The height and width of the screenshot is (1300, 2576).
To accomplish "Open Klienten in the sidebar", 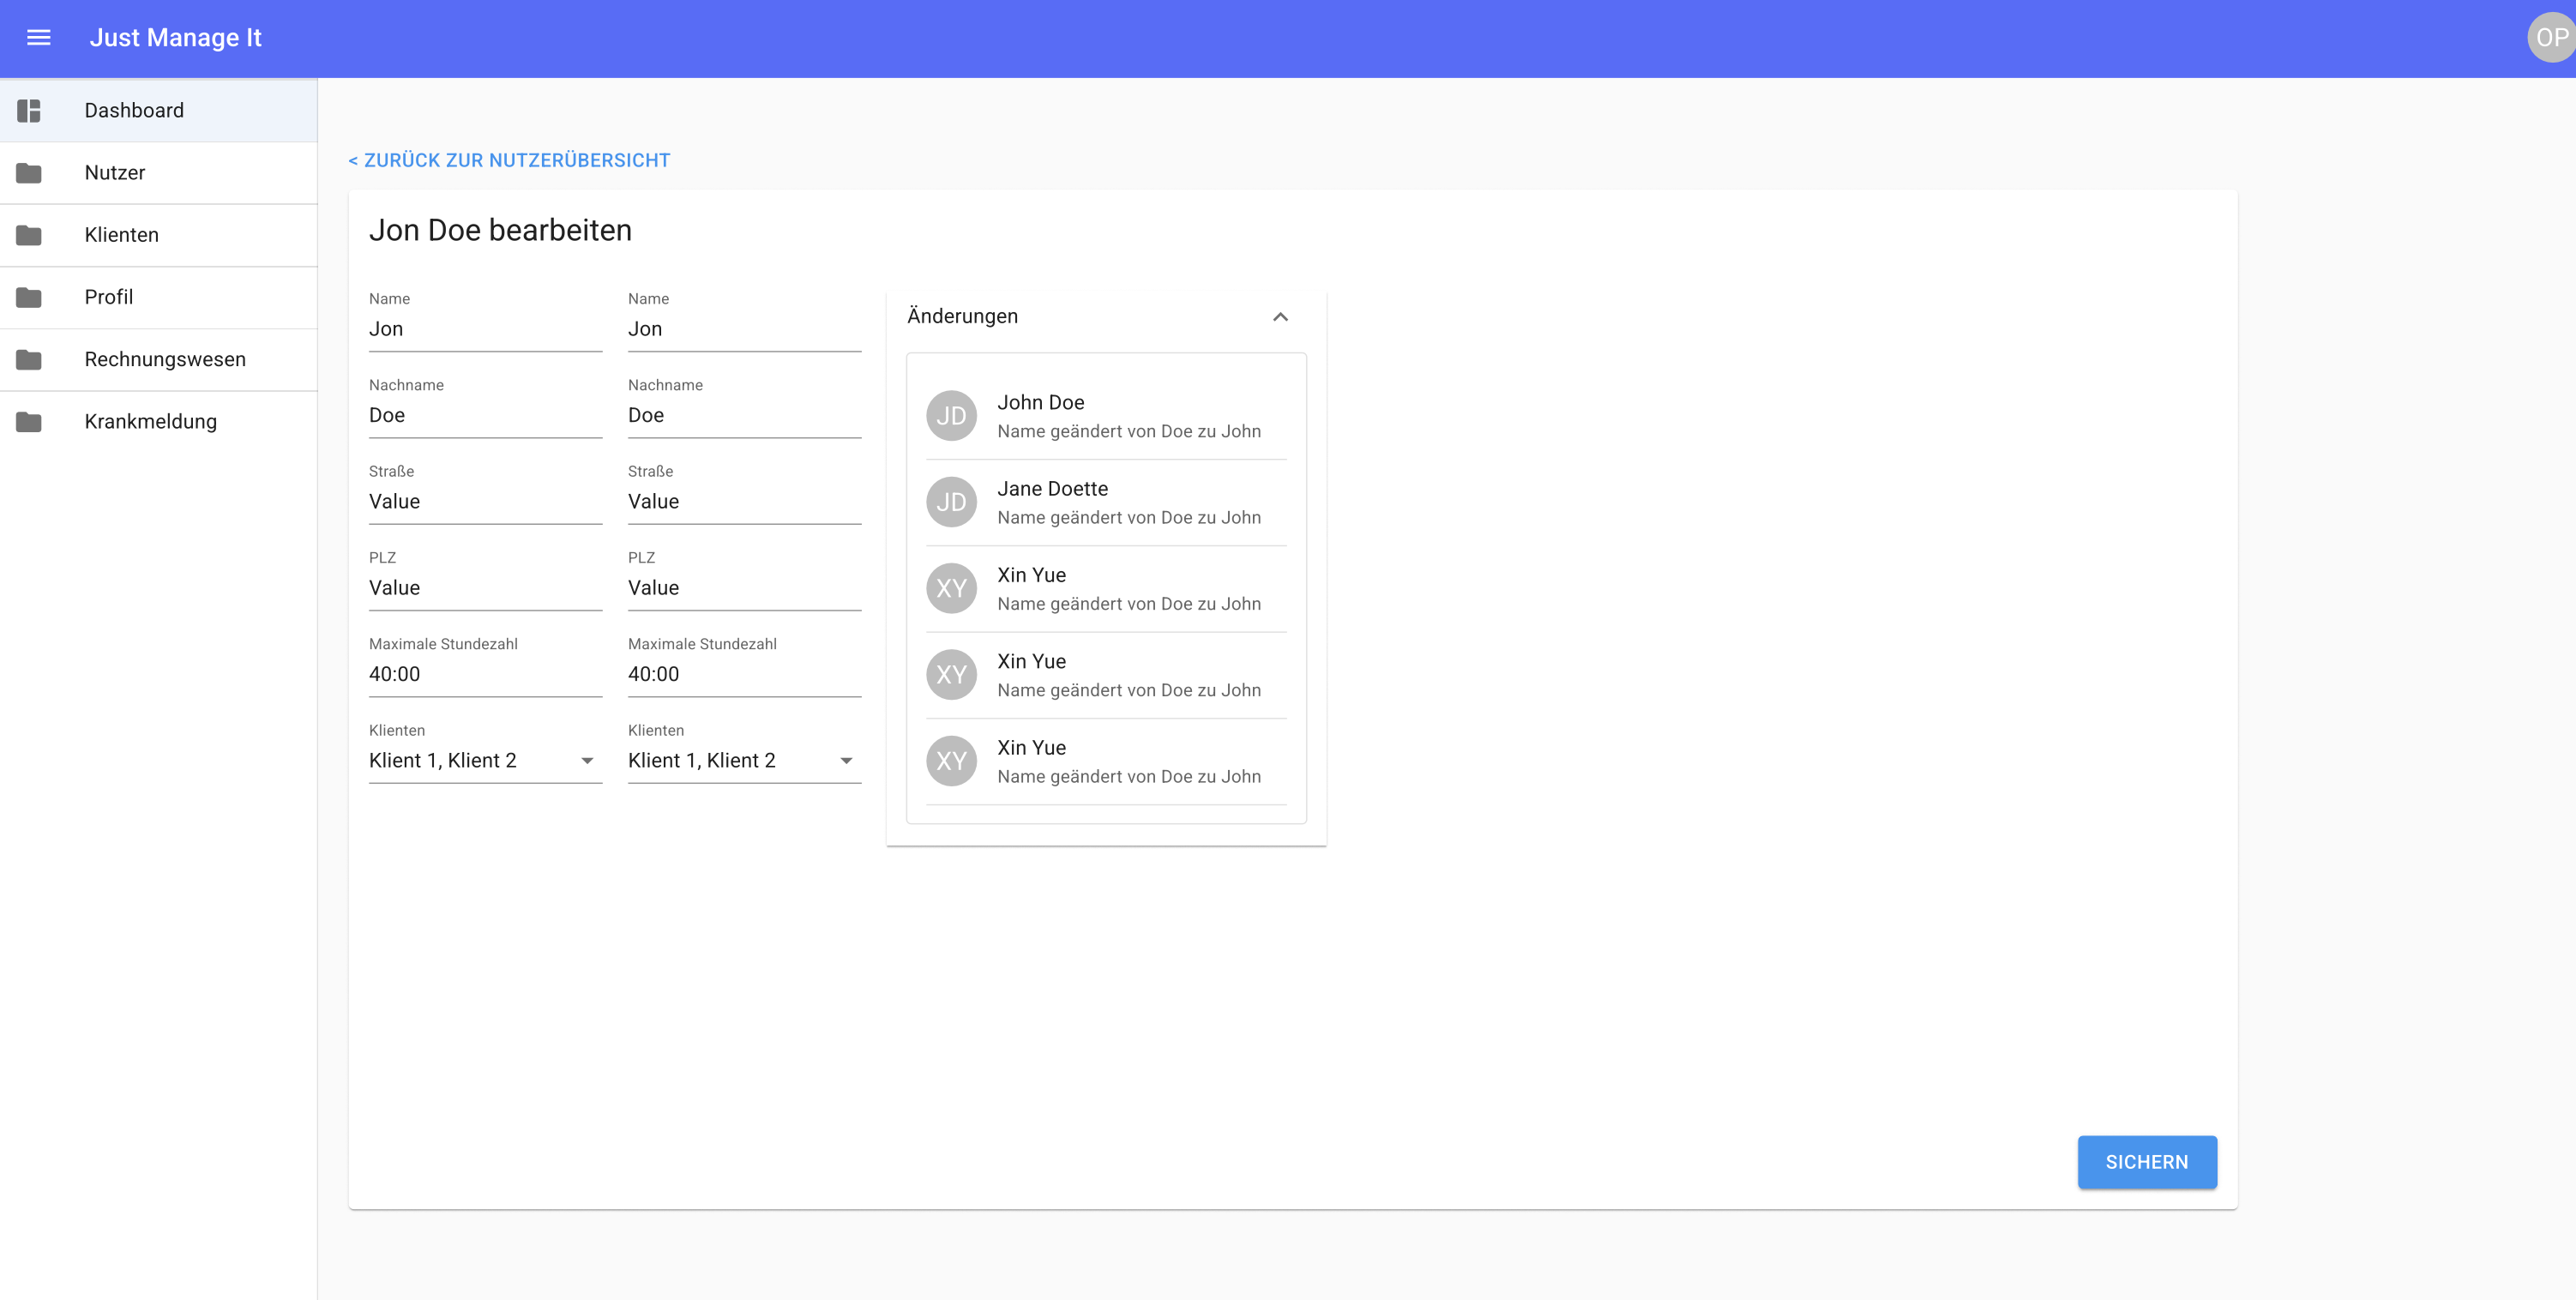I will tap(122, 235).
